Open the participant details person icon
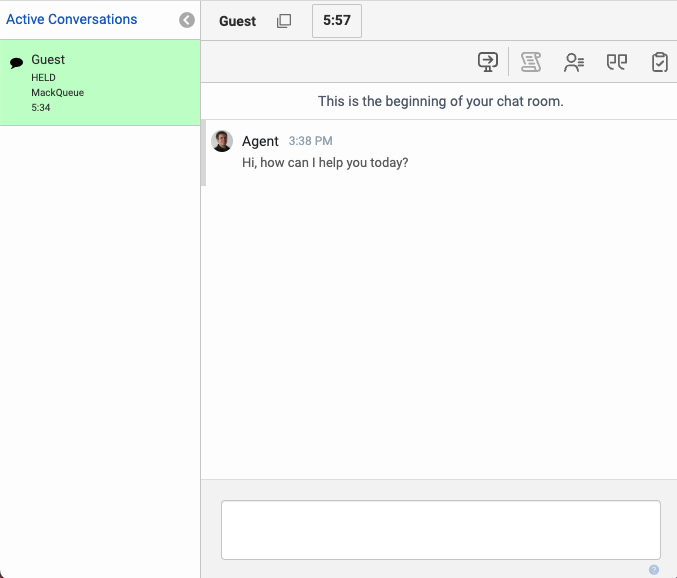This screenshot has height=578, width=677. (574, 62)
